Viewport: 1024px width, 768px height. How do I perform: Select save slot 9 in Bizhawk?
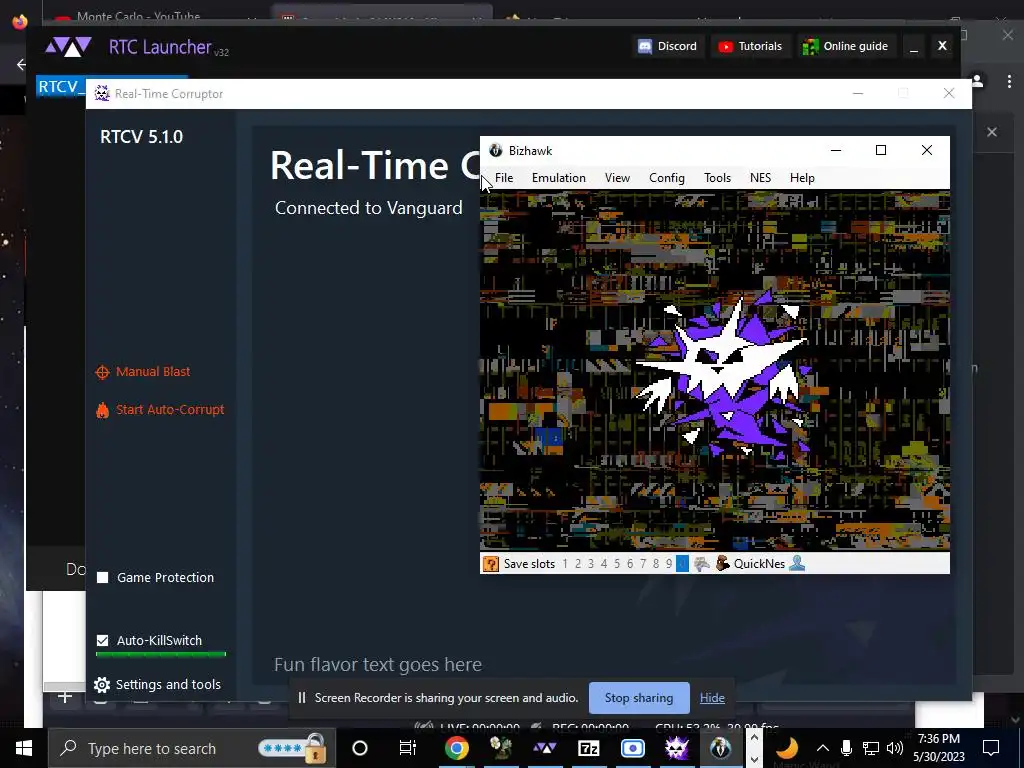(x=669, y=564)
